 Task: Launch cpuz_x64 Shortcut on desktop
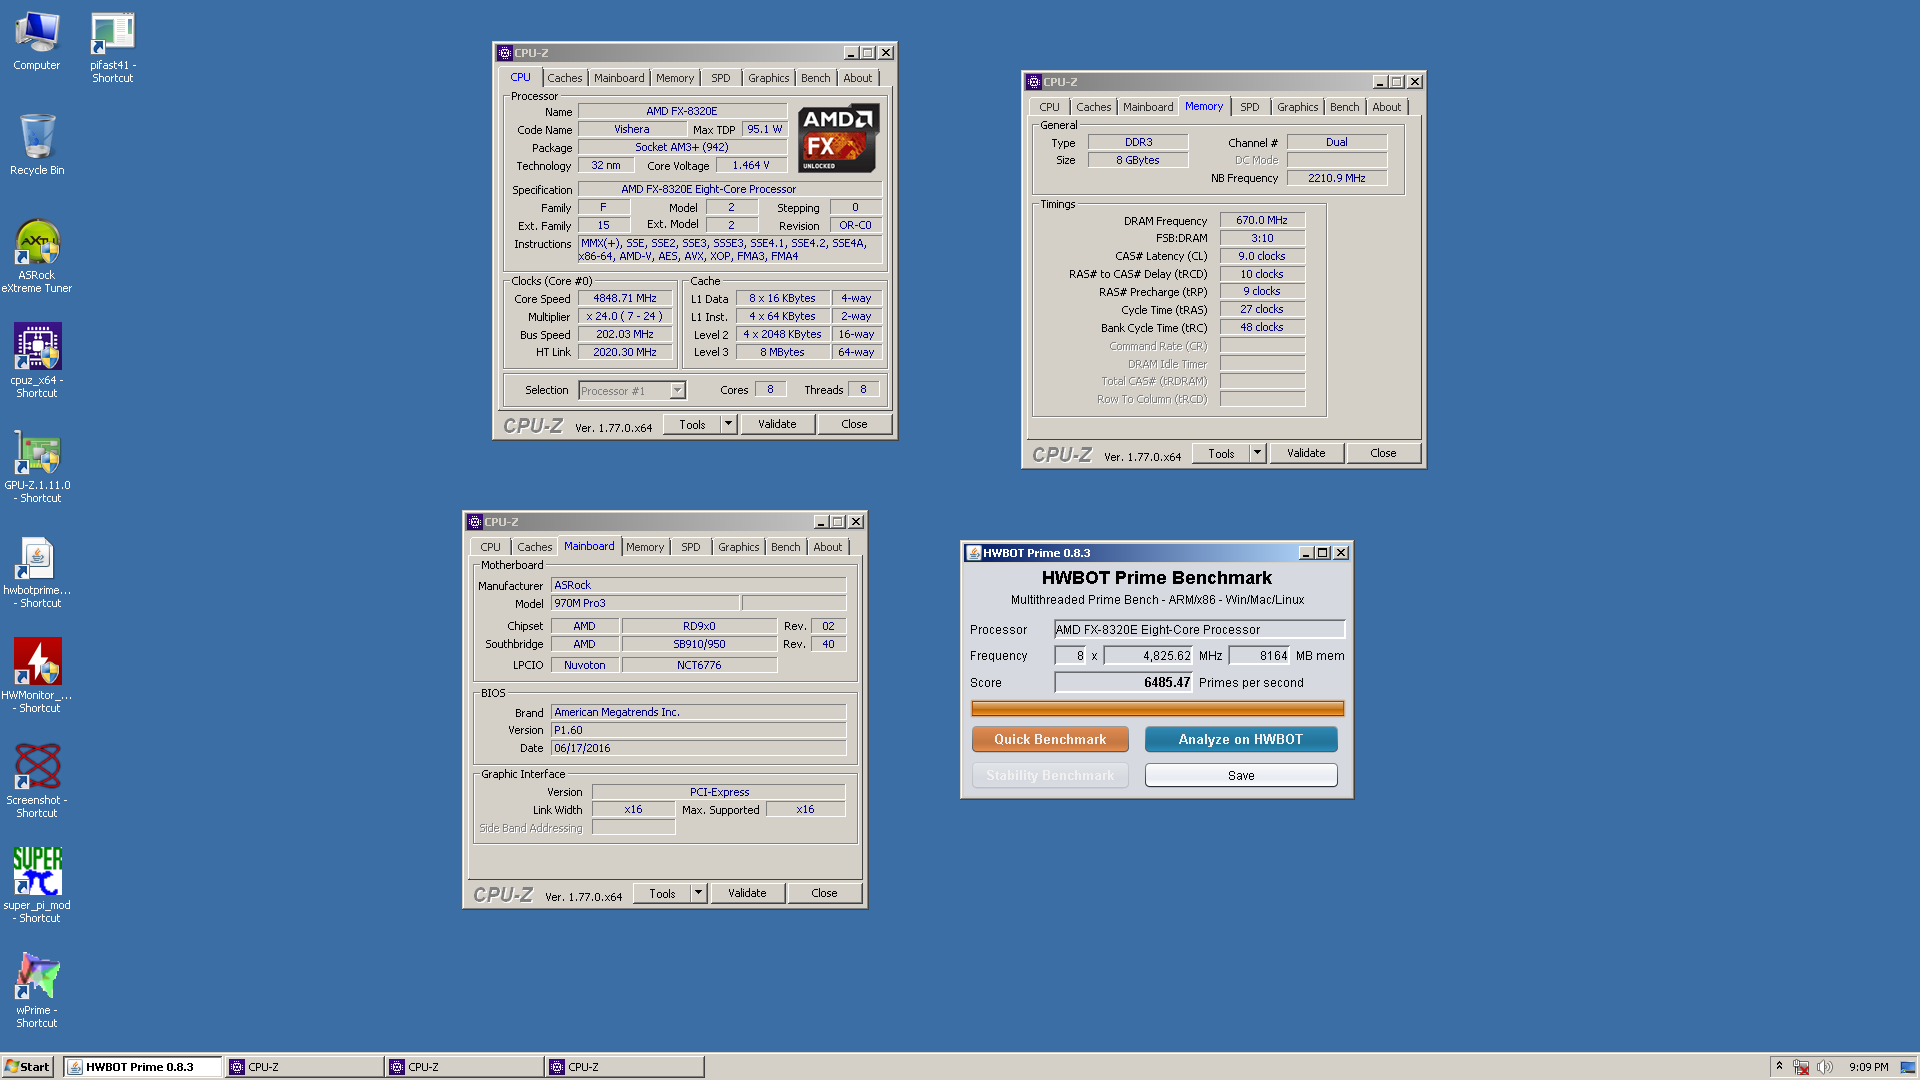tap(37, 360)
